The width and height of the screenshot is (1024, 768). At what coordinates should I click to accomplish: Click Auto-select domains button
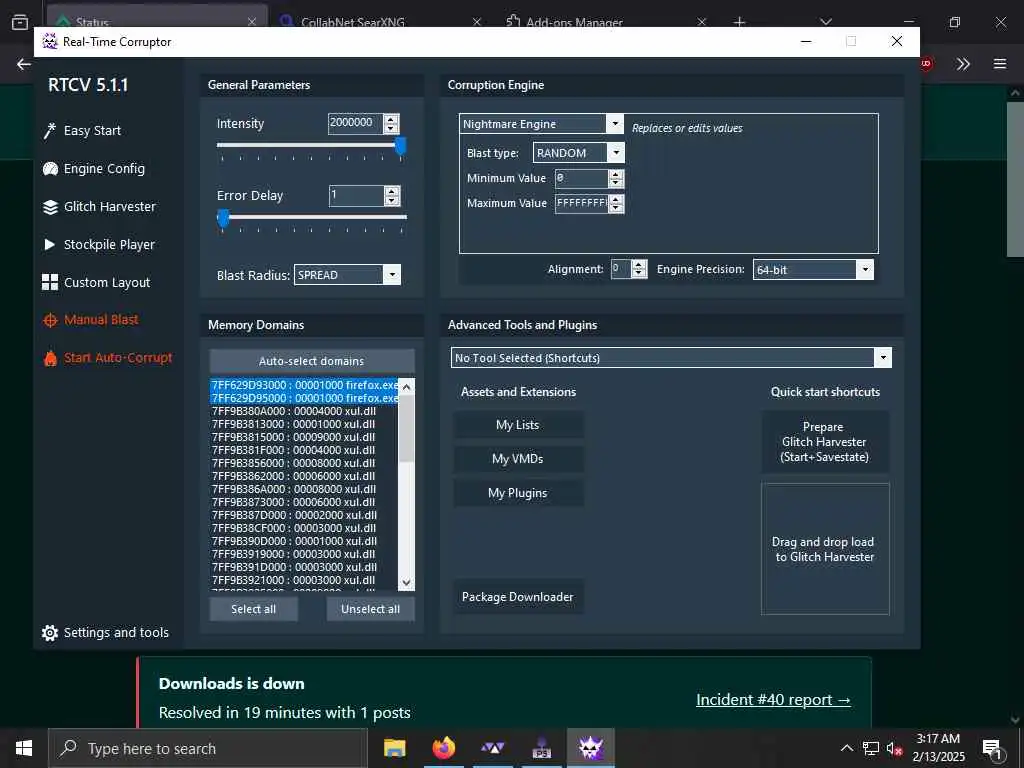[312, 360]
